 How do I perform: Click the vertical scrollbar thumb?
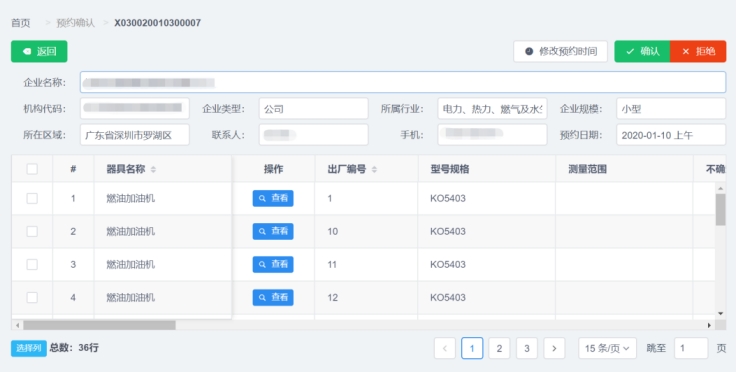[721, 209]
